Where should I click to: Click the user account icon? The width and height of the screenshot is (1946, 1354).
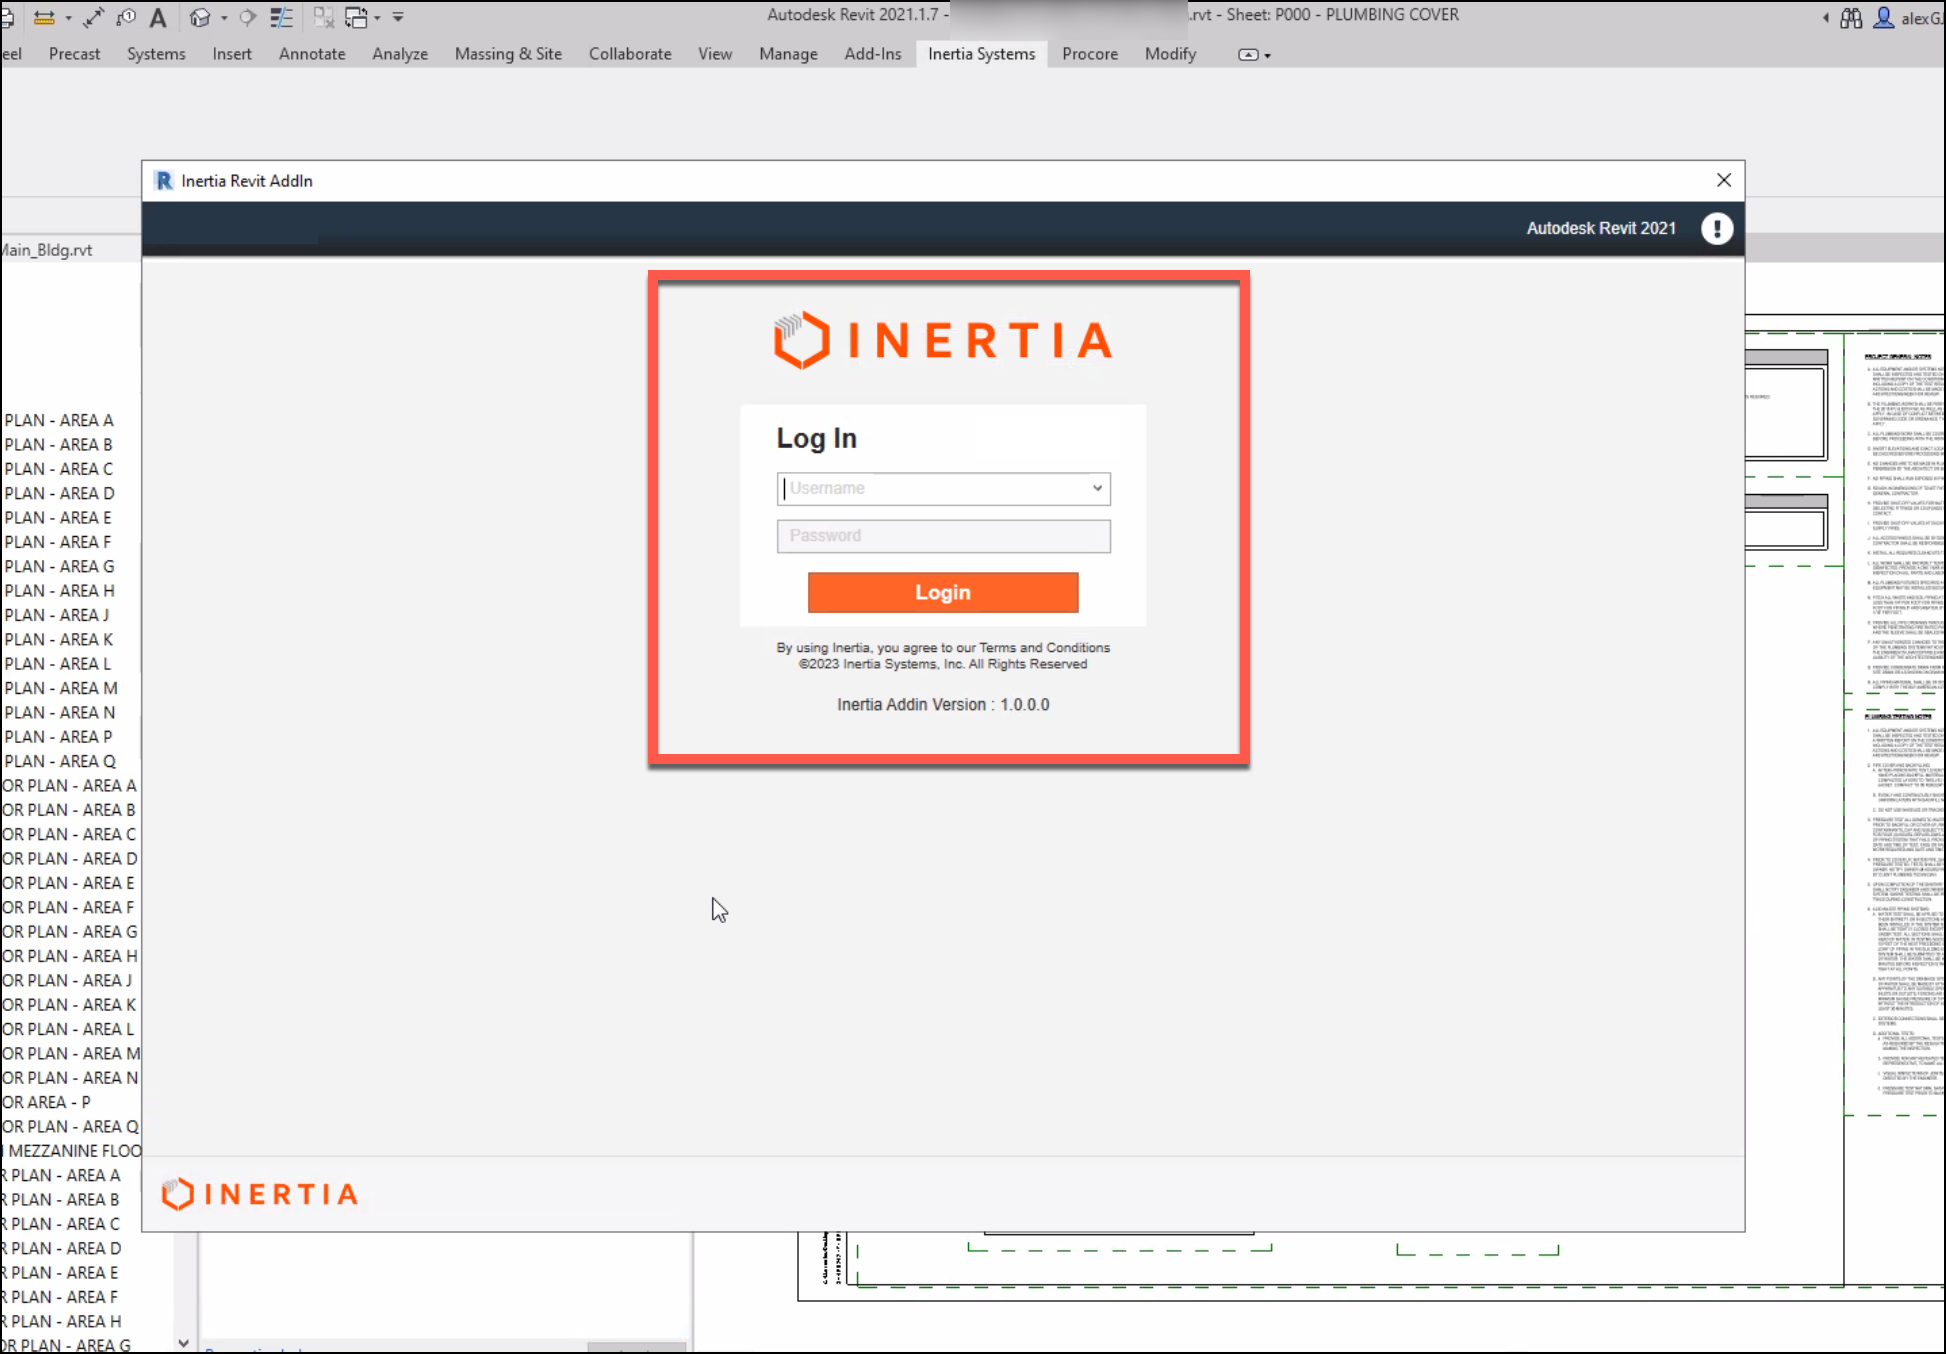click(x=1883, y=18)
